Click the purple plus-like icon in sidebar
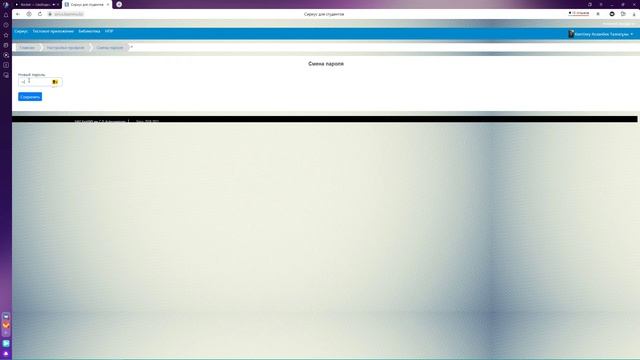 click(x=6, y=333)
